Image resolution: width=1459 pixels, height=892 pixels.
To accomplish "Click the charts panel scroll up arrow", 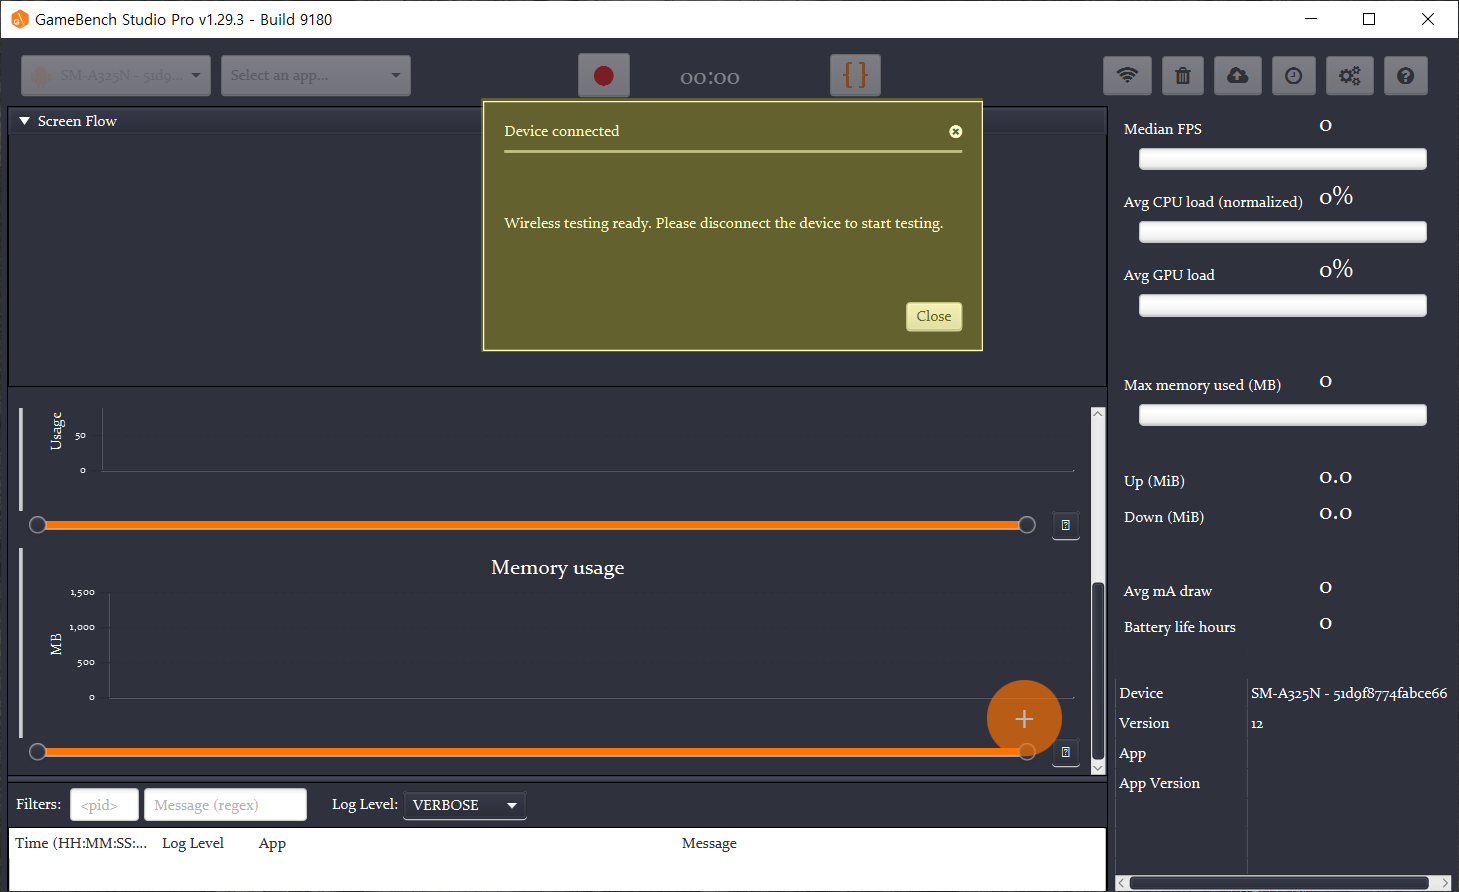I will pos(1098,414).
